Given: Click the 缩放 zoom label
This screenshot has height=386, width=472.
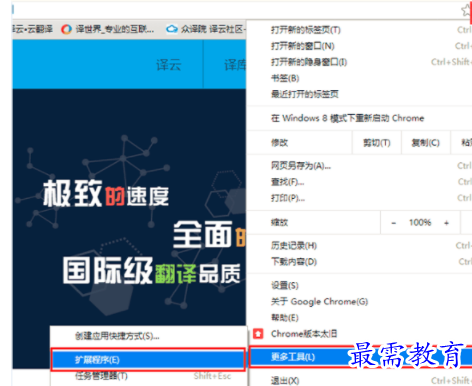Looking at the screenshot, I should click(279, 222).
